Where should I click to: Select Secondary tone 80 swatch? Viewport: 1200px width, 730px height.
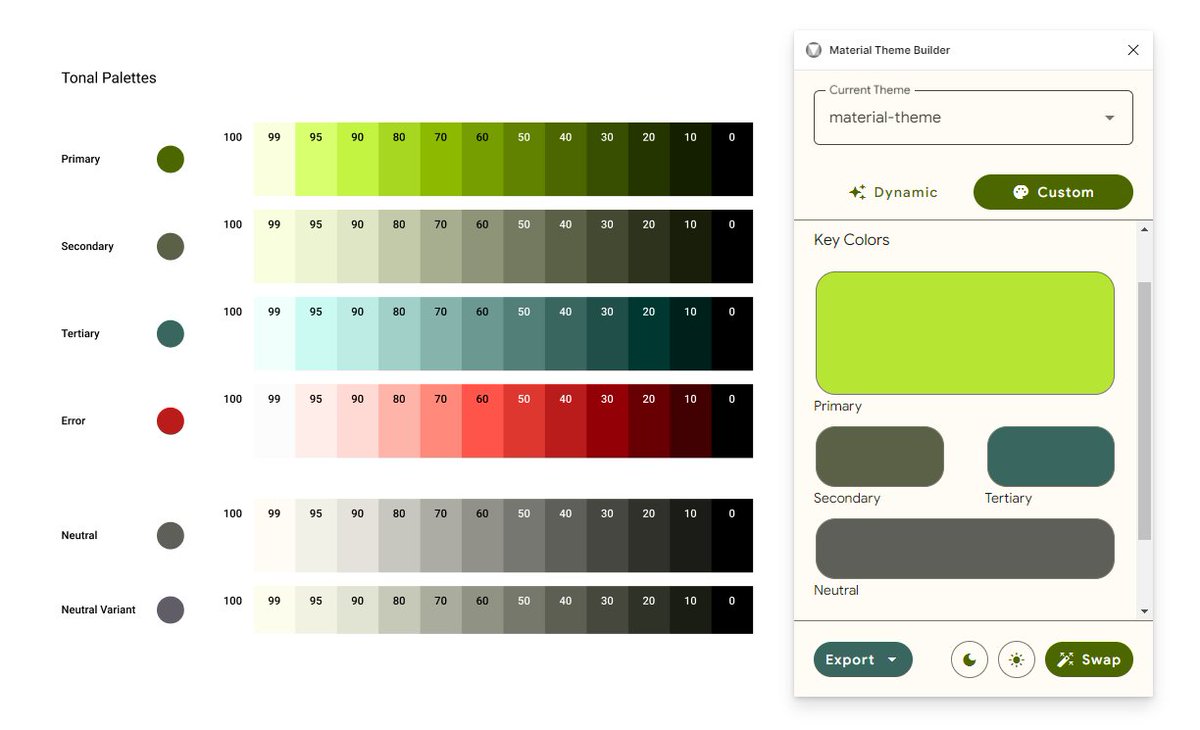[399, 246]
